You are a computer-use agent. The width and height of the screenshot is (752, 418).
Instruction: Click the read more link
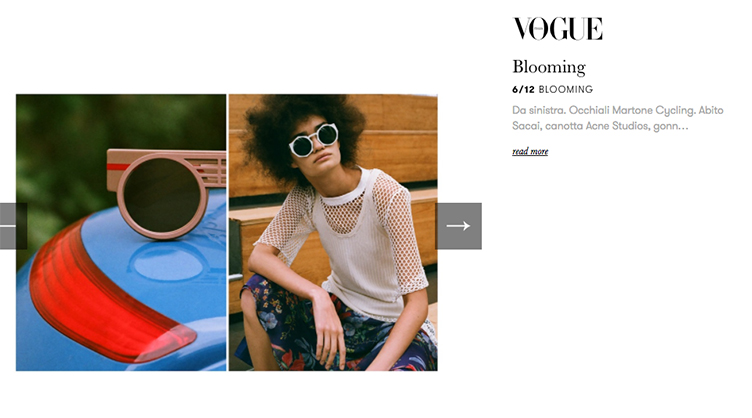530,151
